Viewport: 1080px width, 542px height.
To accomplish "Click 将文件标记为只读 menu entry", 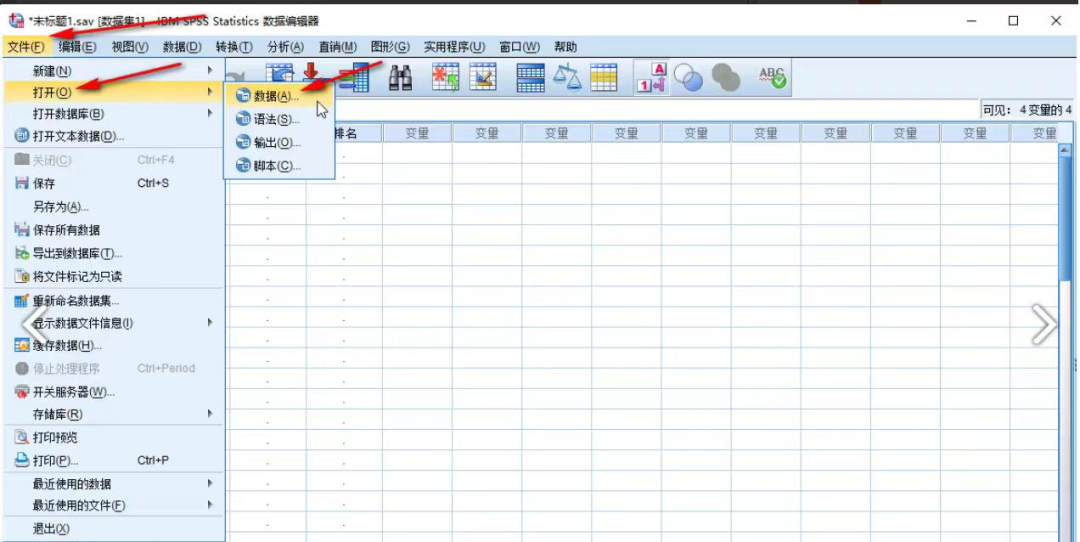I will 77,276.
